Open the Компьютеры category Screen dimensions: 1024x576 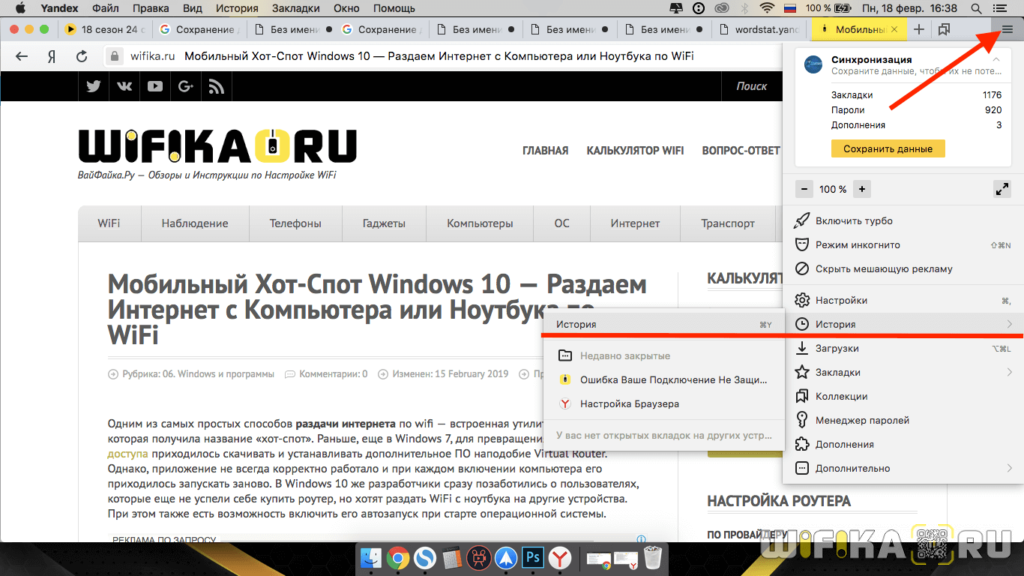click(x=480, y=223)
